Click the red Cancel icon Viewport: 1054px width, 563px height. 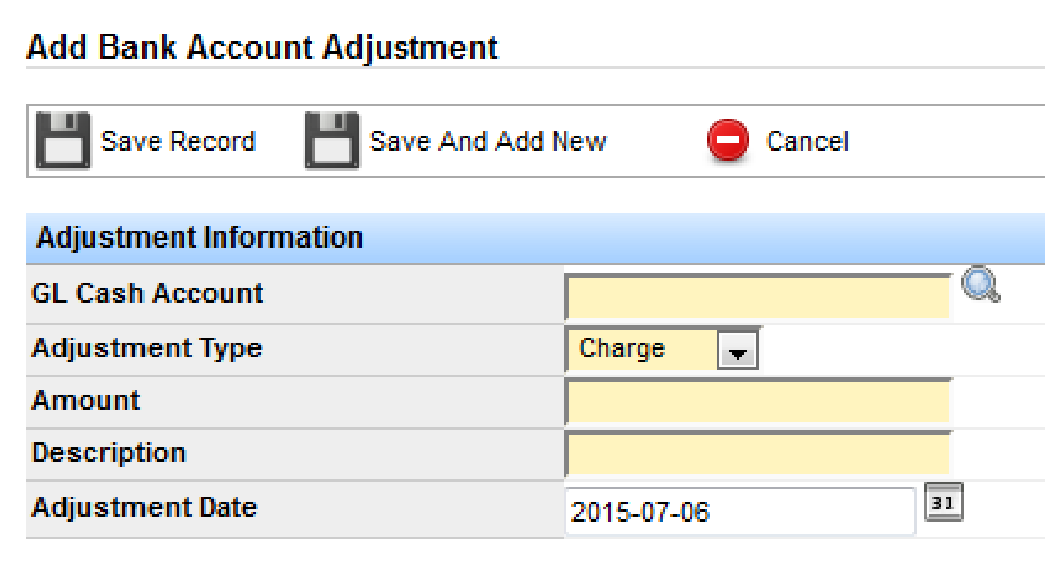(728, 140)
